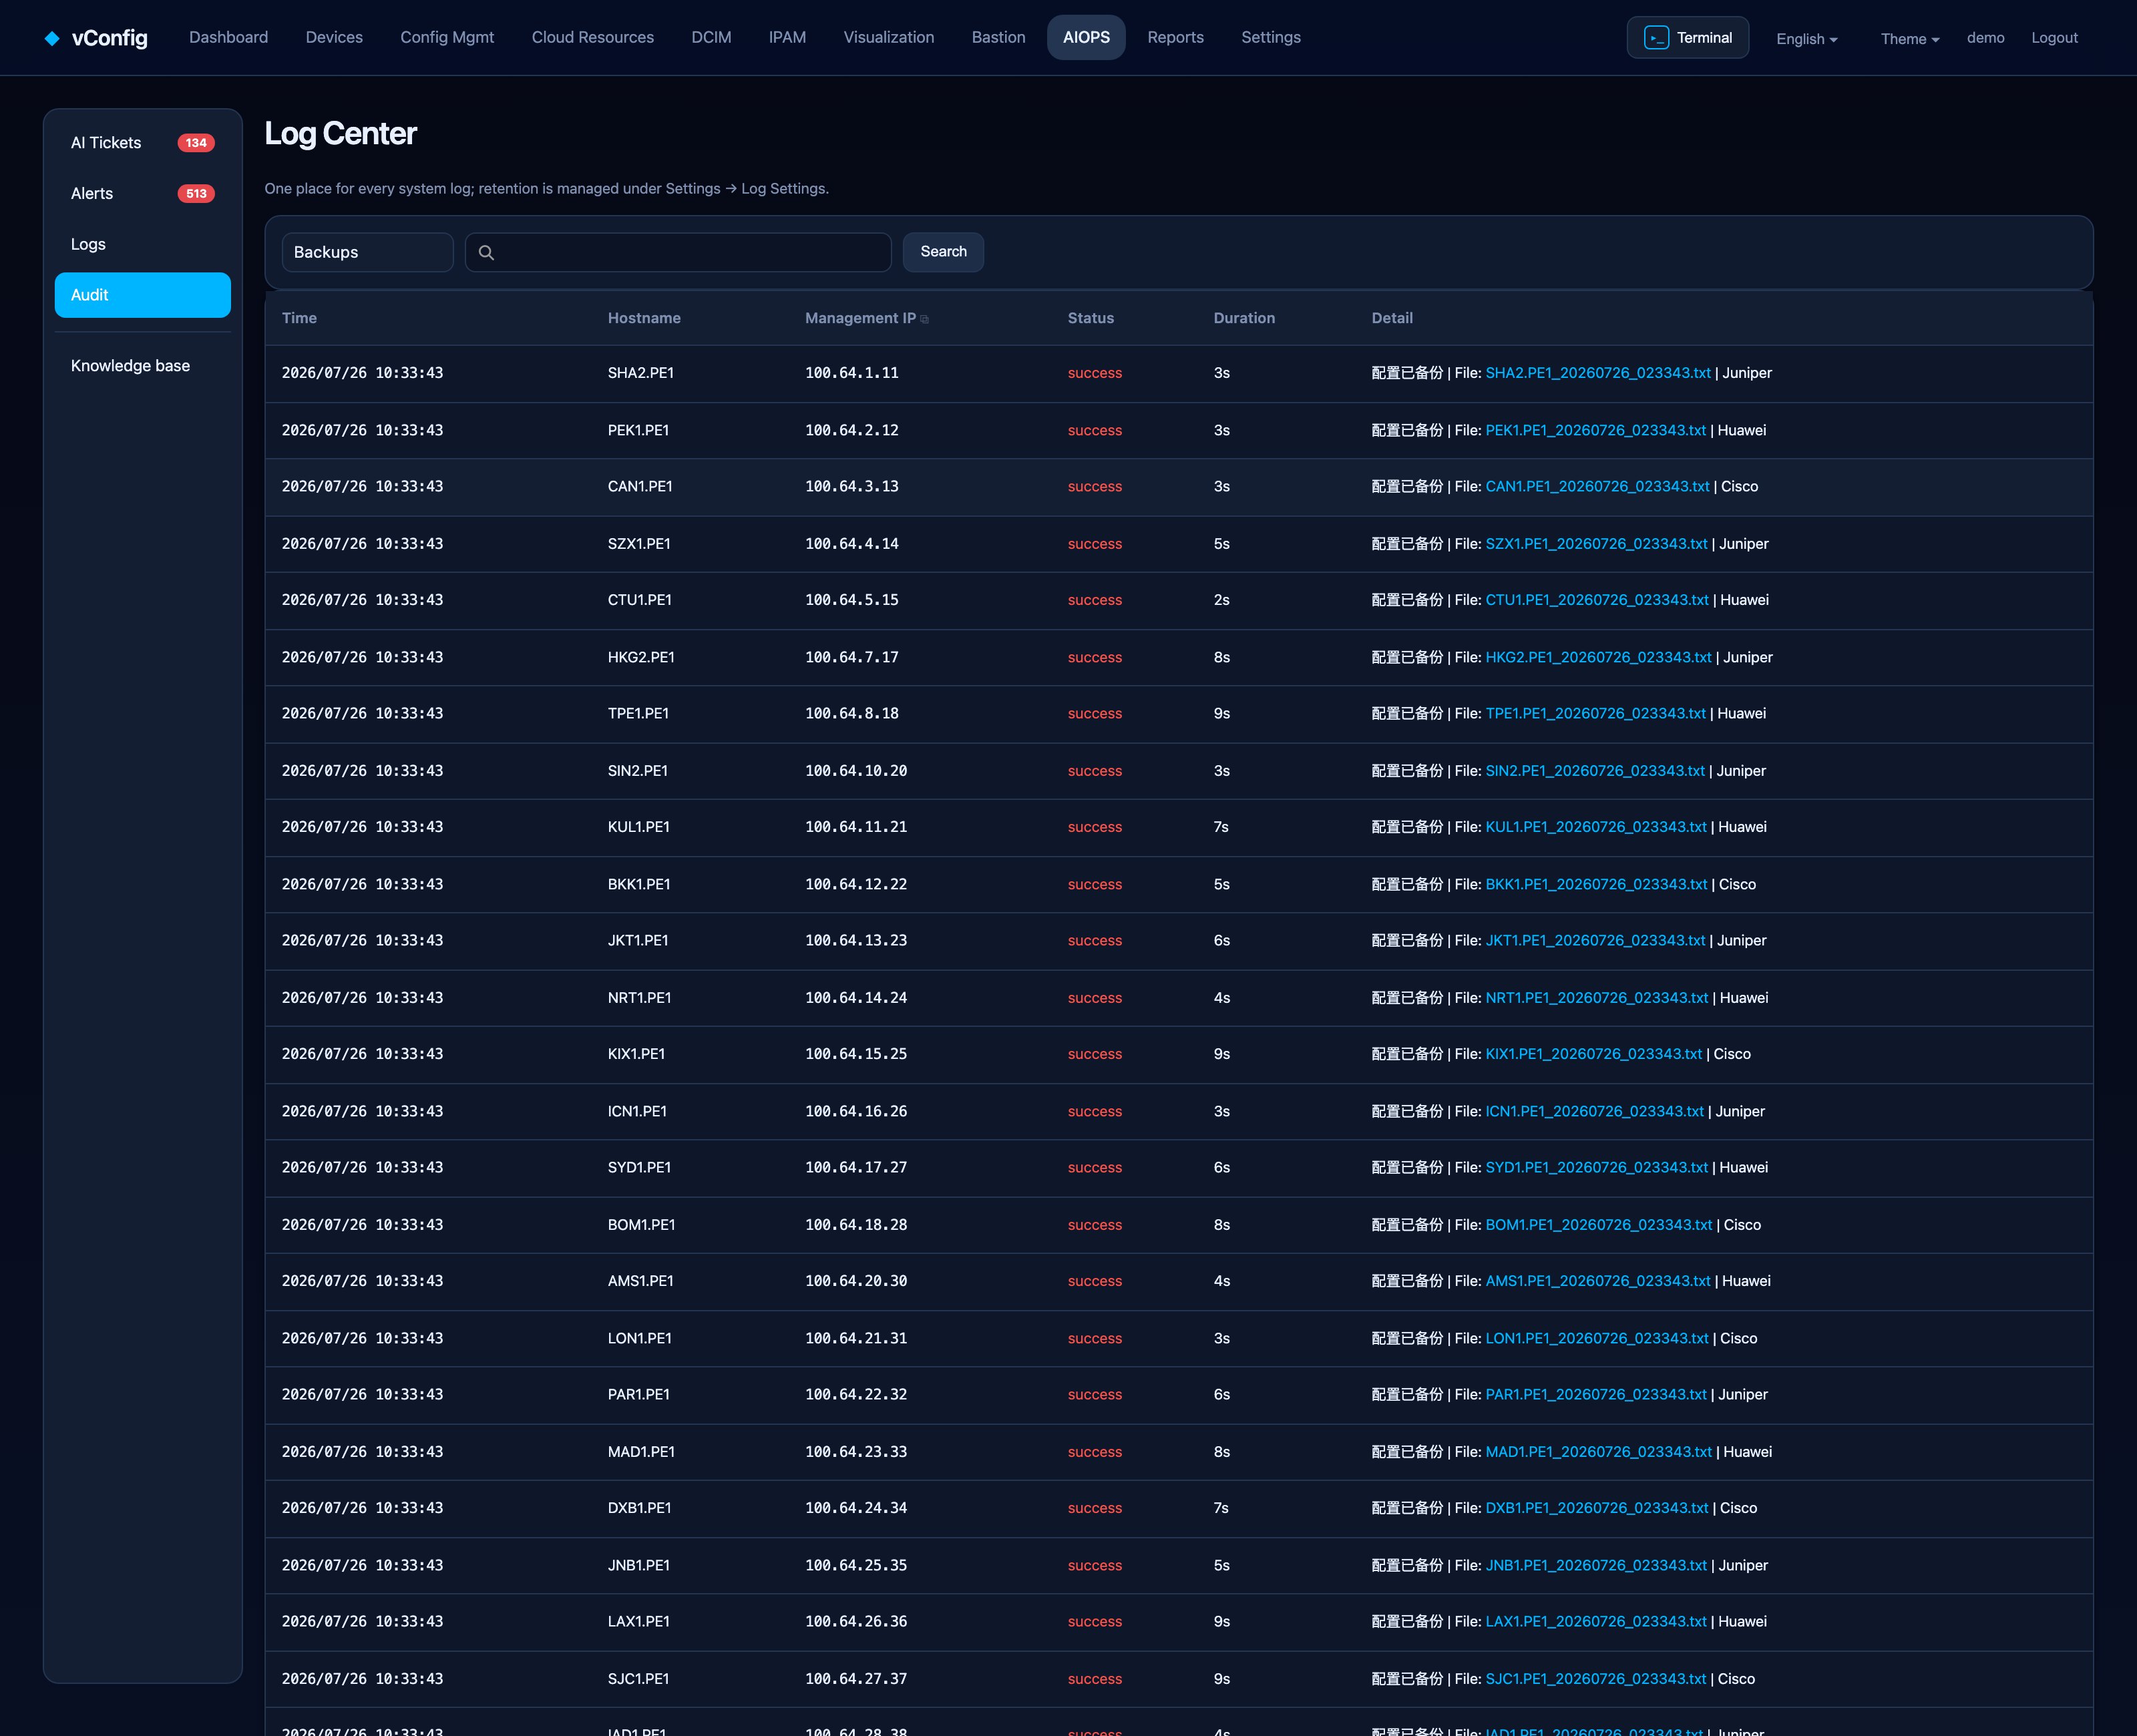Click the copy icon beside Management IP
The image size is (2137, 1736).
[924, 319]
